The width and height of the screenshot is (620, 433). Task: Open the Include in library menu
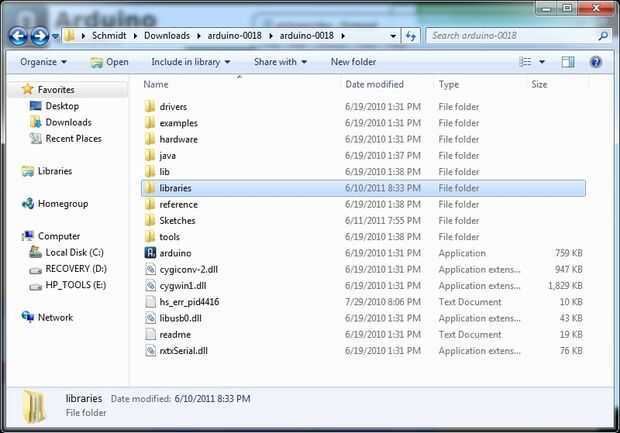point(191,62)
